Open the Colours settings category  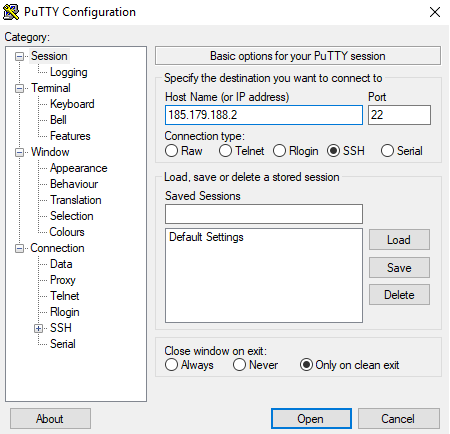point(67,232)
